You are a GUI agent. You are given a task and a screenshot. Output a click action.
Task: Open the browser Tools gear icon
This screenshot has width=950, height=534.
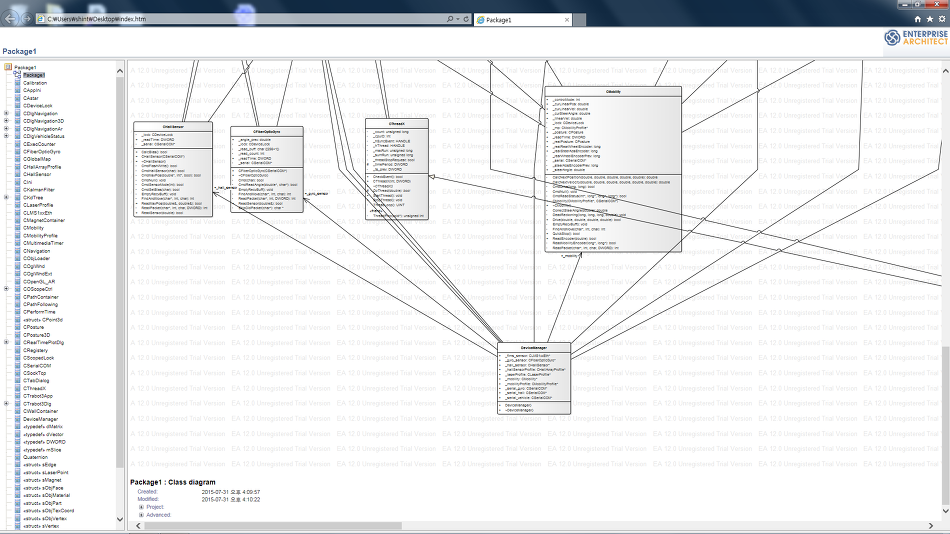coord(942,19)
